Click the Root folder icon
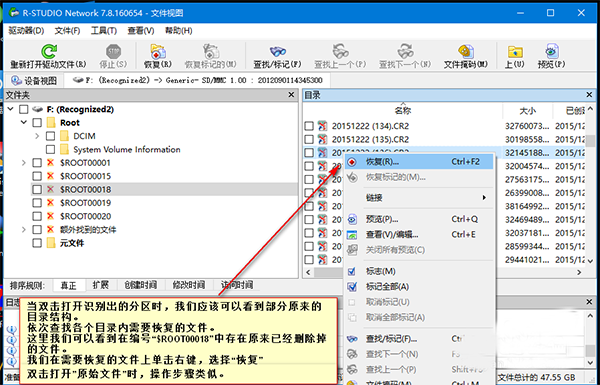600x385 pixels. click(51, 122)
